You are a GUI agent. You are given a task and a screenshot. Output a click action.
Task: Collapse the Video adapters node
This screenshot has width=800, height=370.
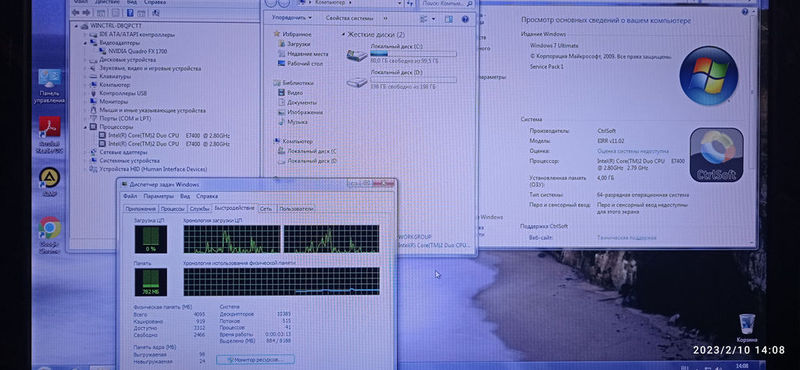[87, 43]
